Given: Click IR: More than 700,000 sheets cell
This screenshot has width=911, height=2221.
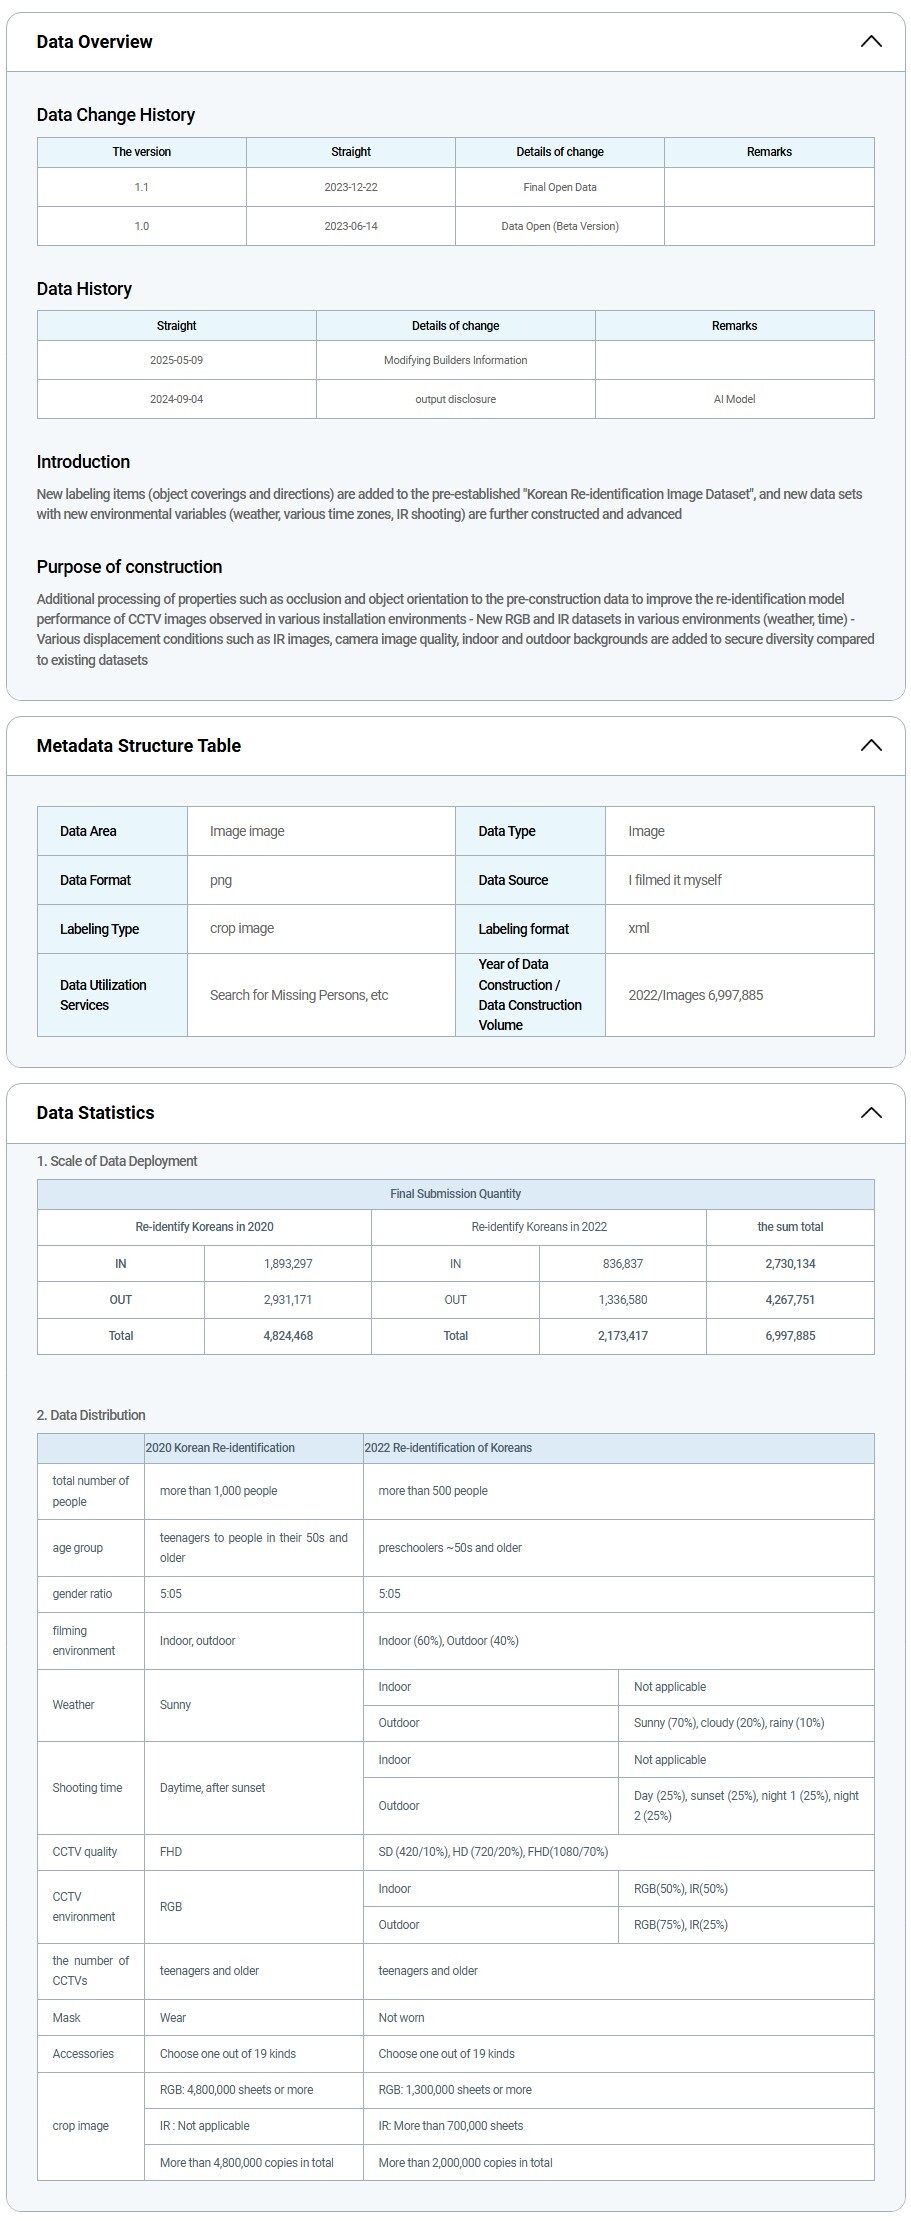Looking at the screenshot, I should (x=451, y=2126).
